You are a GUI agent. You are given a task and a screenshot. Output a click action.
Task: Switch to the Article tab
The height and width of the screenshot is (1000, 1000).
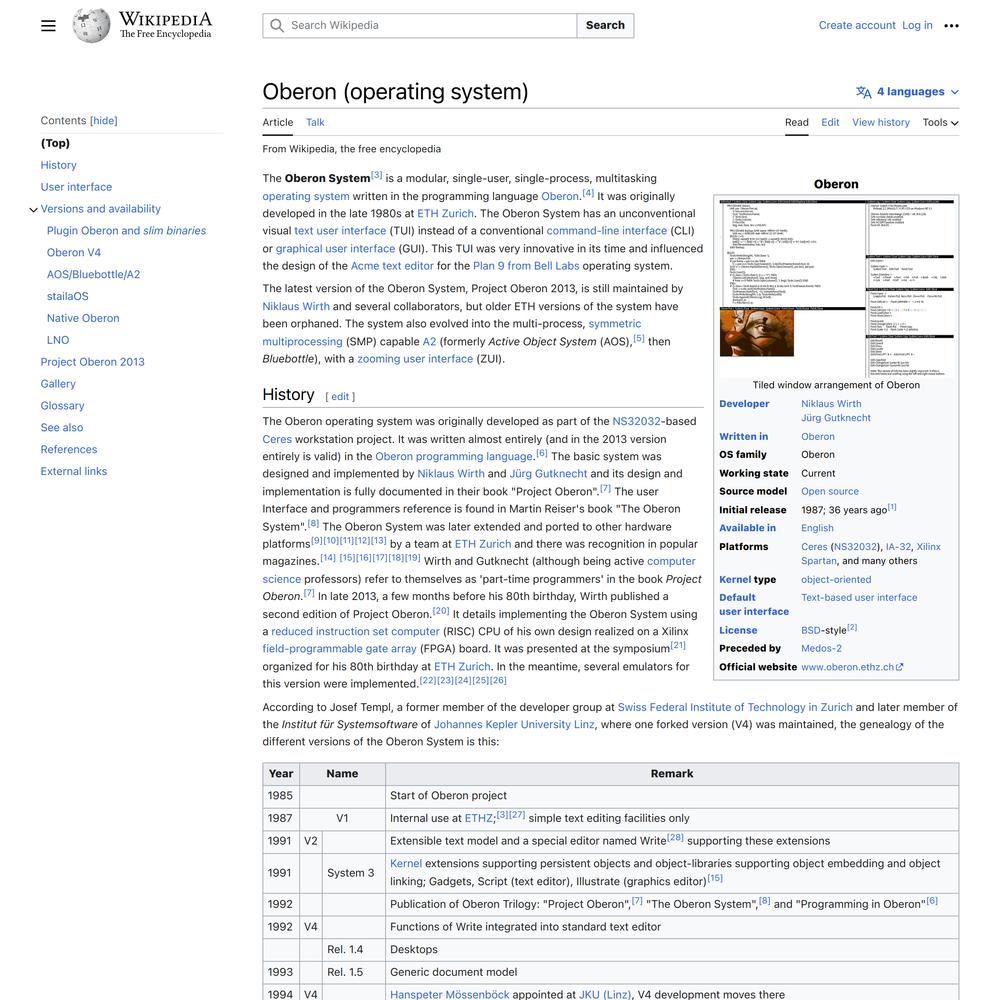[x=278, y=122]
